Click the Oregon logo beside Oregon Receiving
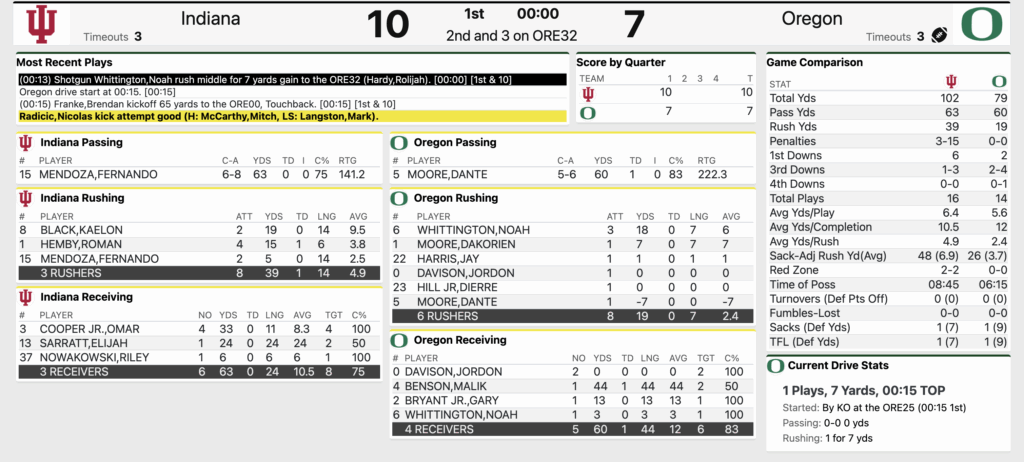1024x462 pixels. 400,340
